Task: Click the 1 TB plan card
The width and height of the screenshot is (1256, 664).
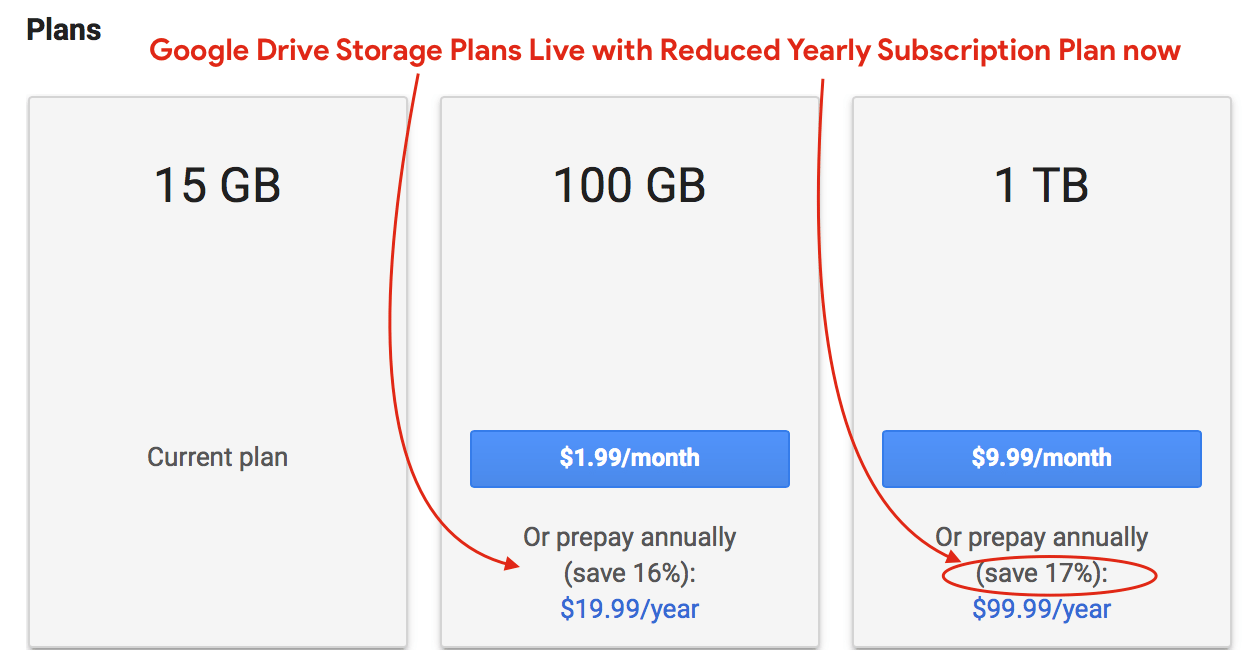Action: coord(1041,300)
